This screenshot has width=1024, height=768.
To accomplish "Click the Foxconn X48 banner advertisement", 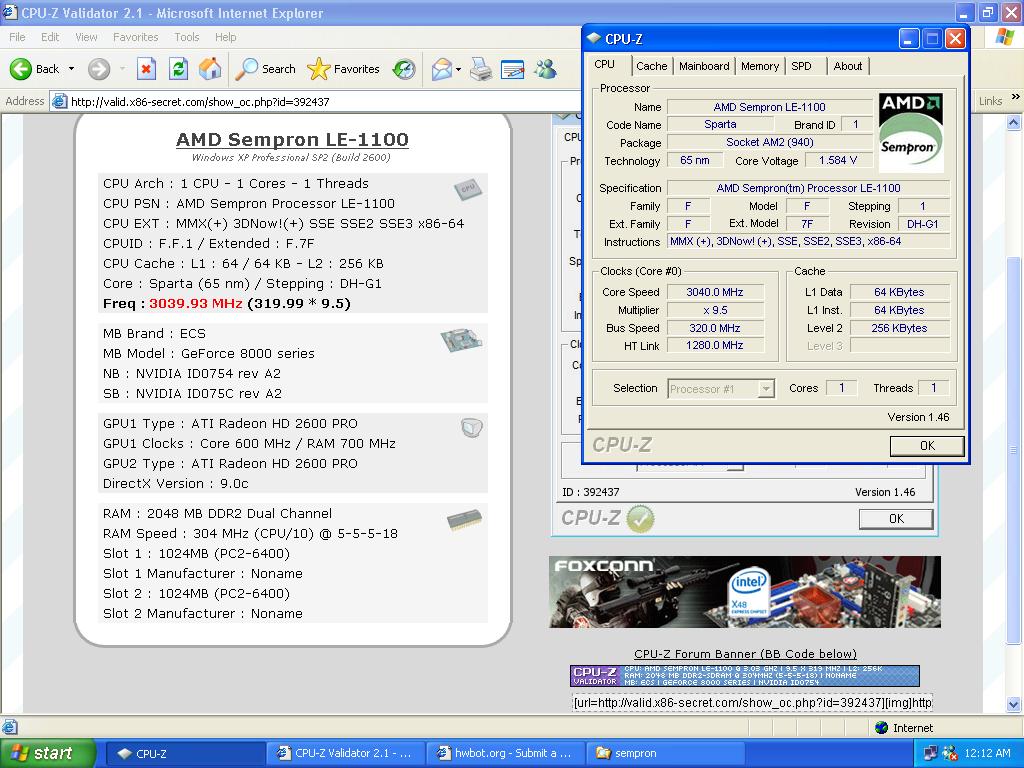I will coord(744,592).
